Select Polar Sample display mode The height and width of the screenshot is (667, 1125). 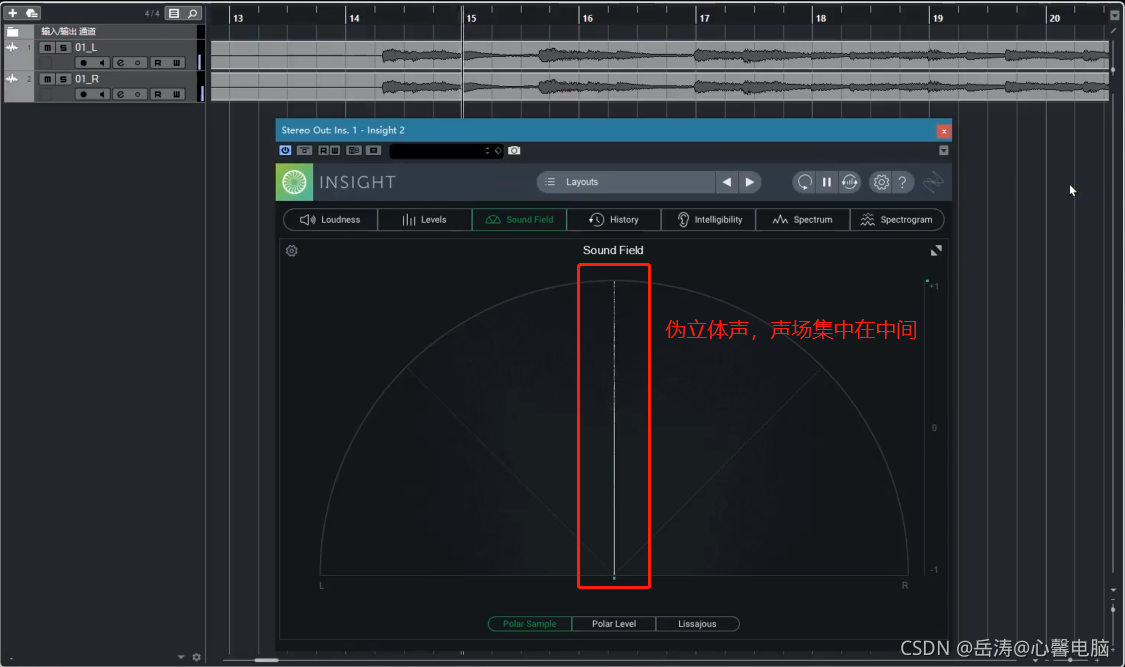point(529,624)
